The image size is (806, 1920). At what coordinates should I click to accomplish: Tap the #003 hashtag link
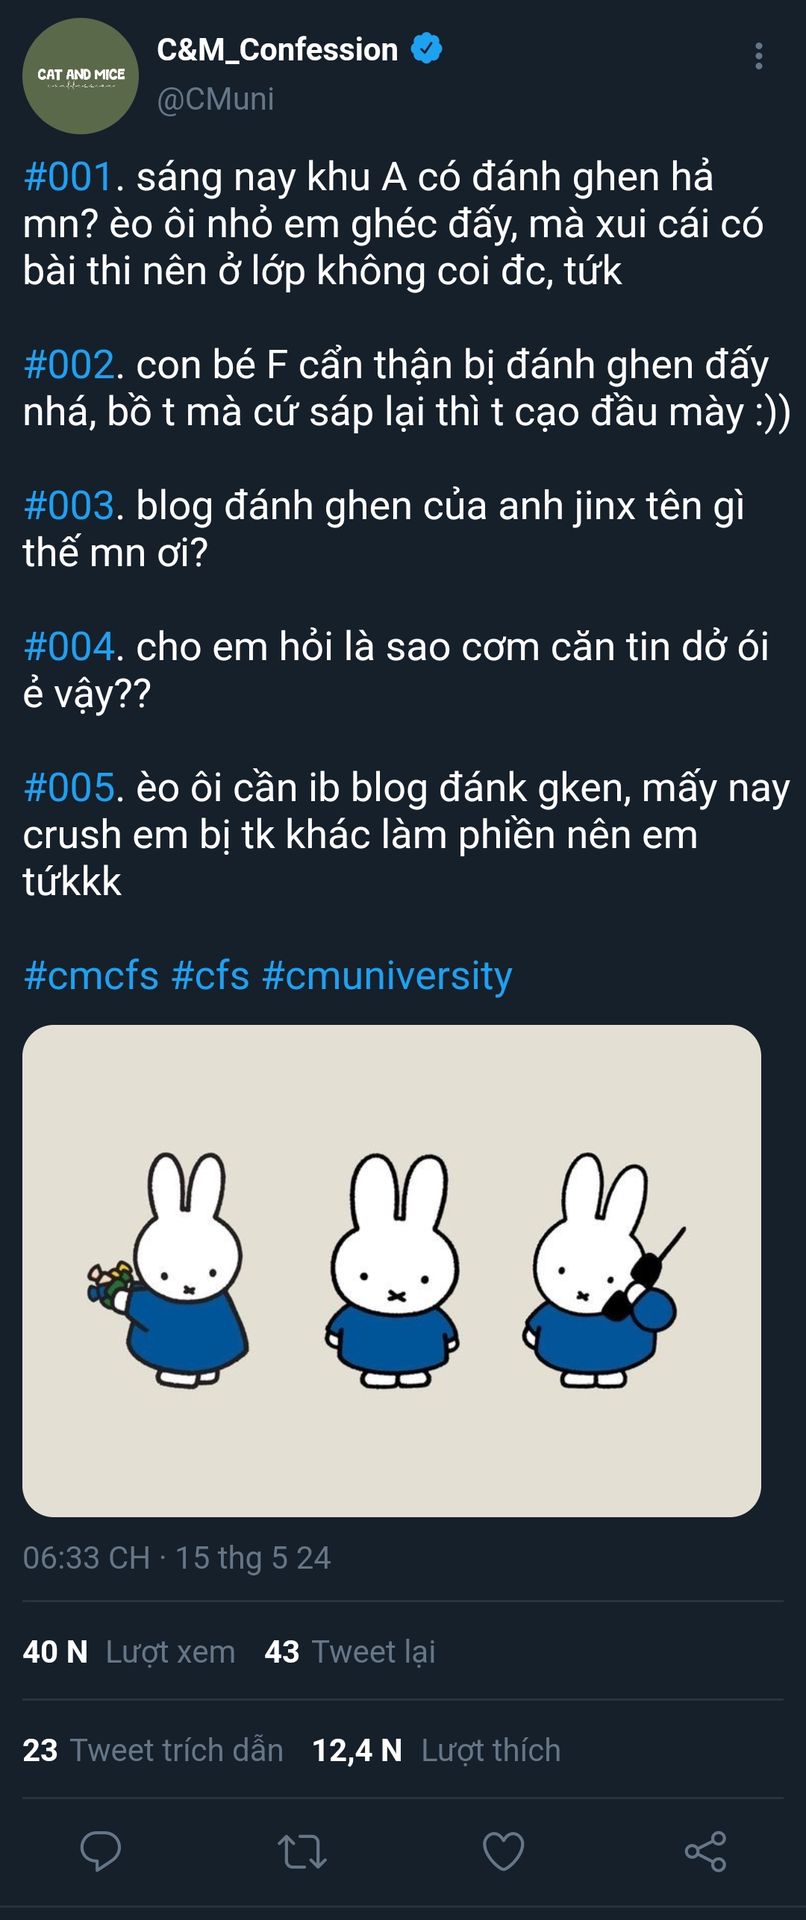click(68, 506)
